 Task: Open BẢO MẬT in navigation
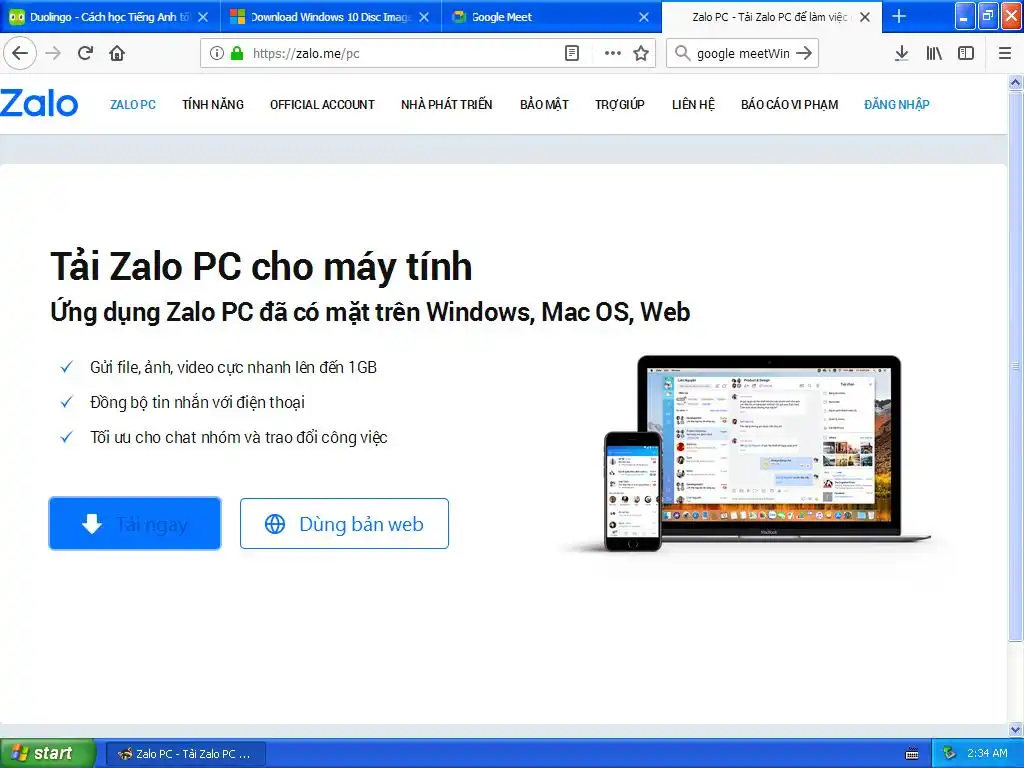(x=544, y=104)
